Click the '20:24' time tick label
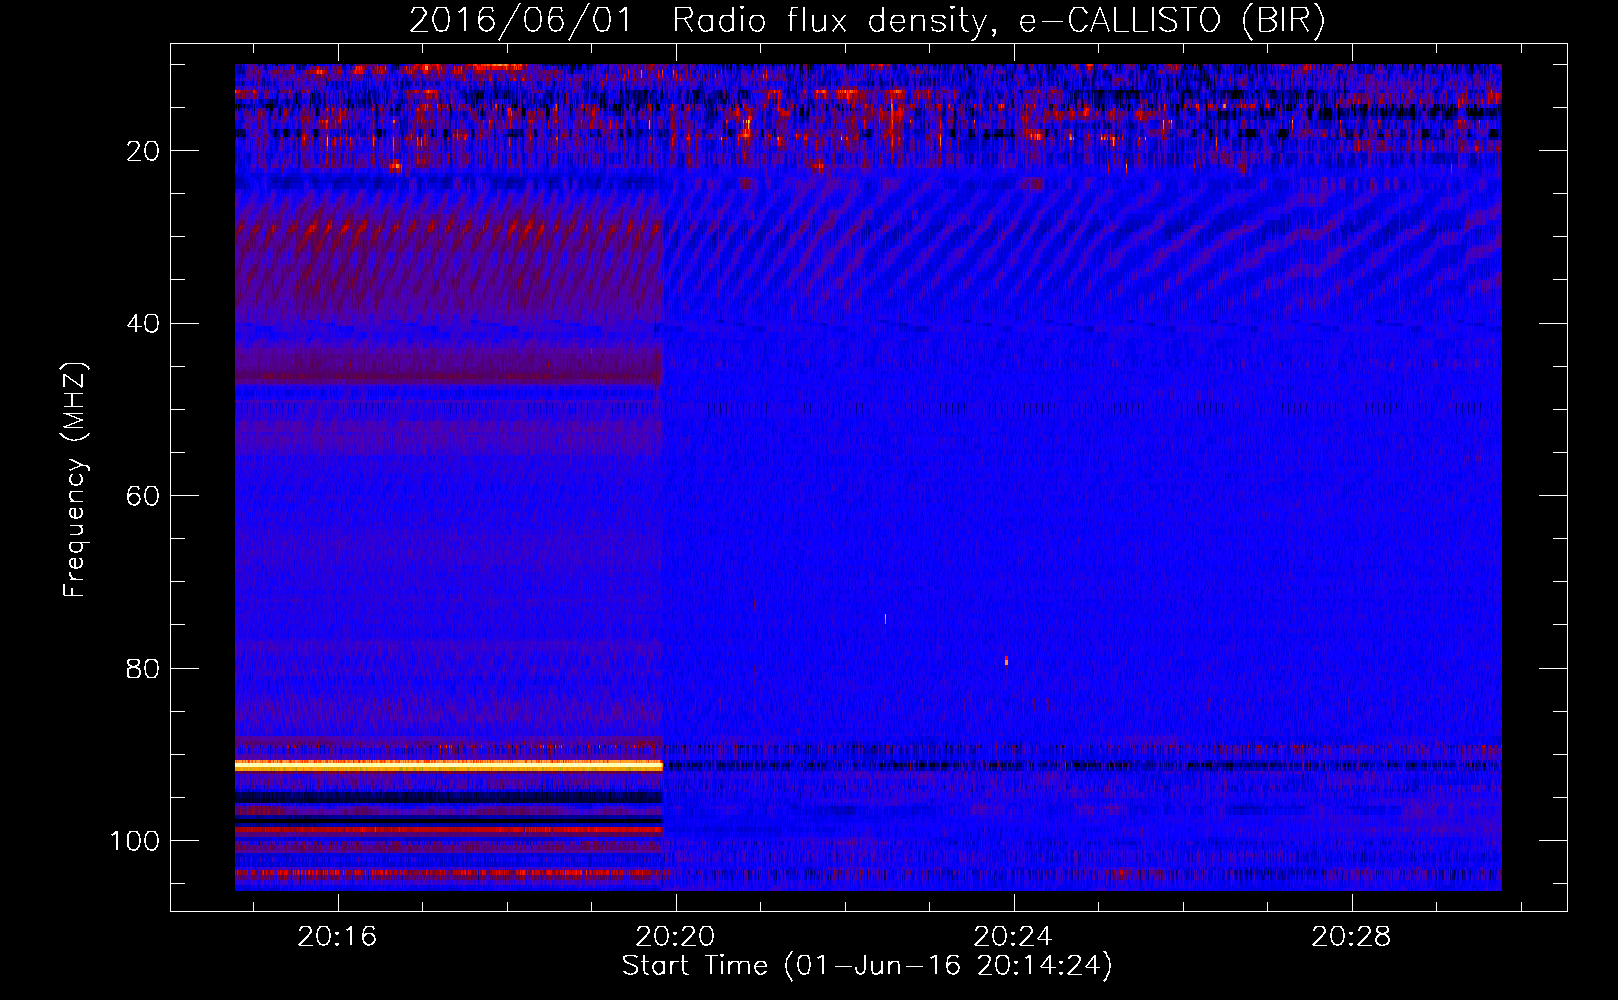Viewport: 1618px width, 1000px height. (1013, 937)
